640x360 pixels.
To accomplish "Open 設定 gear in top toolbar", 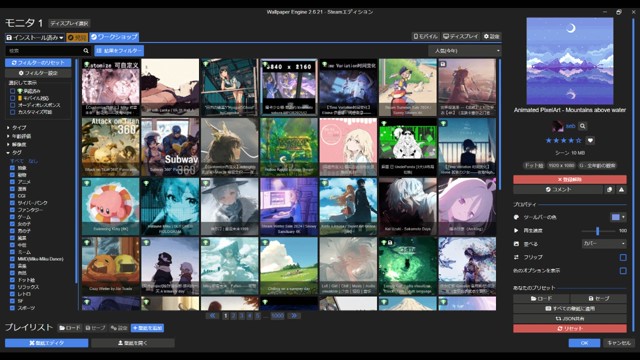I will tap(491, 36).
